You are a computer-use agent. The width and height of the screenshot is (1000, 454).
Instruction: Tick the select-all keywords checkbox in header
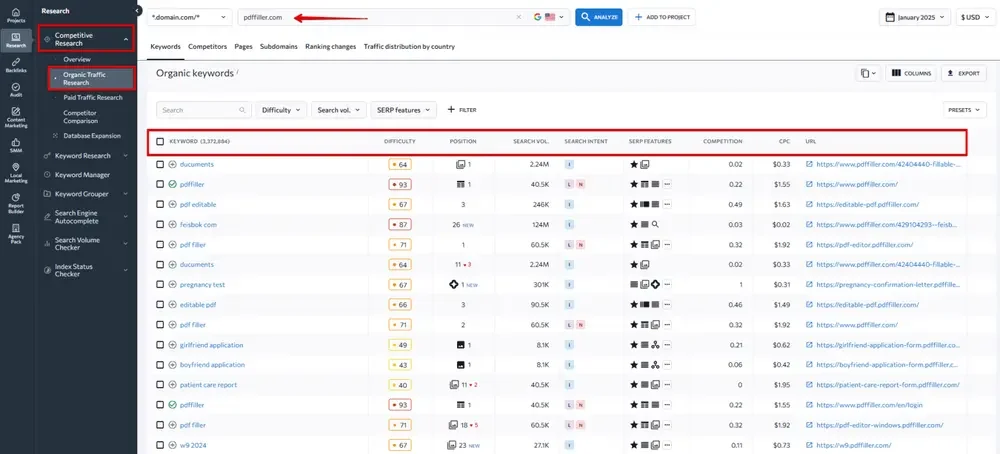click(160, 142)
